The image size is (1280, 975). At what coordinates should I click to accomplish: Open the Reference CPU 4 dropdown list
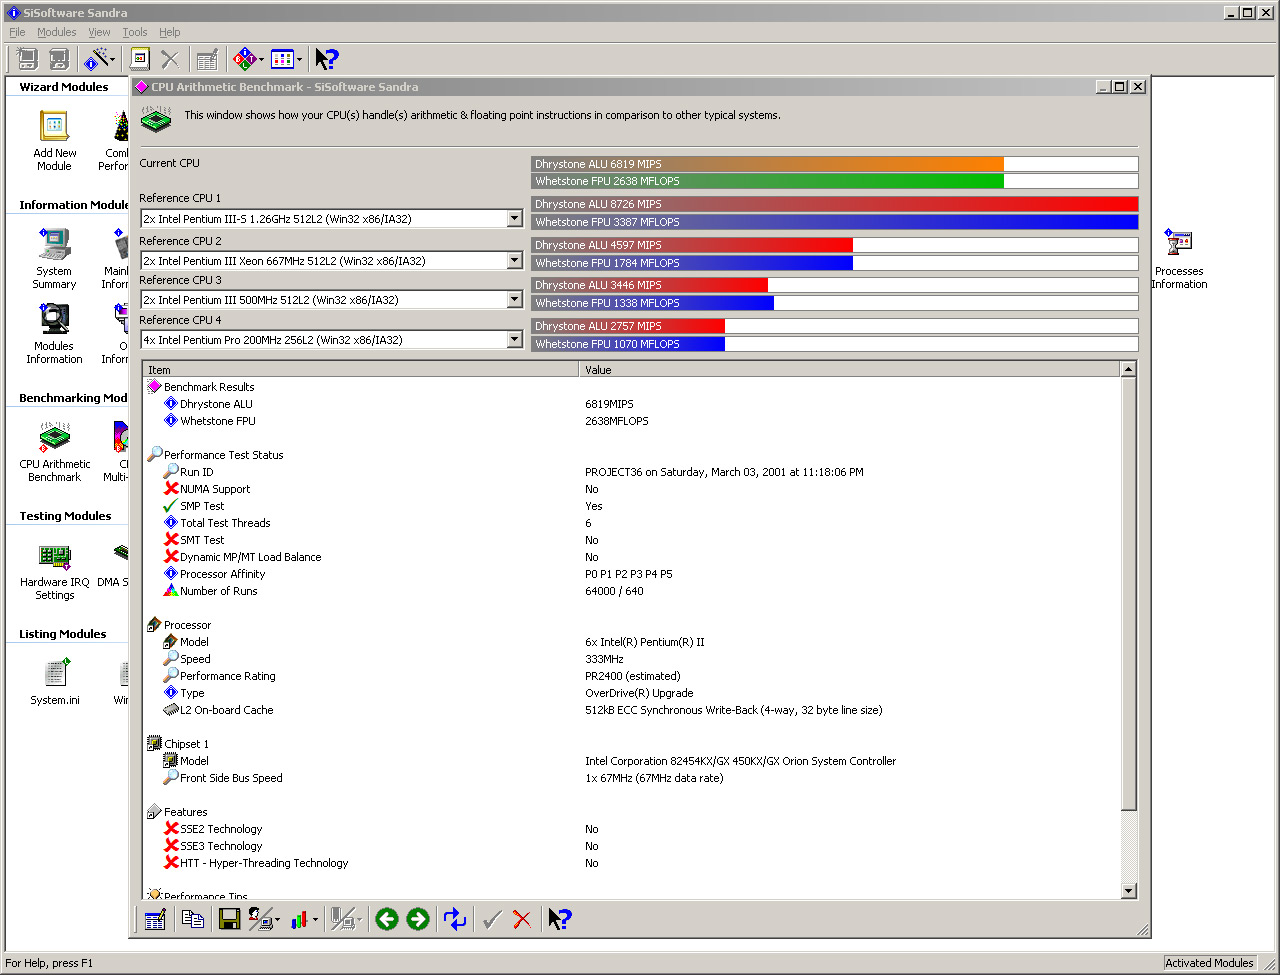[x=514, y=340]
